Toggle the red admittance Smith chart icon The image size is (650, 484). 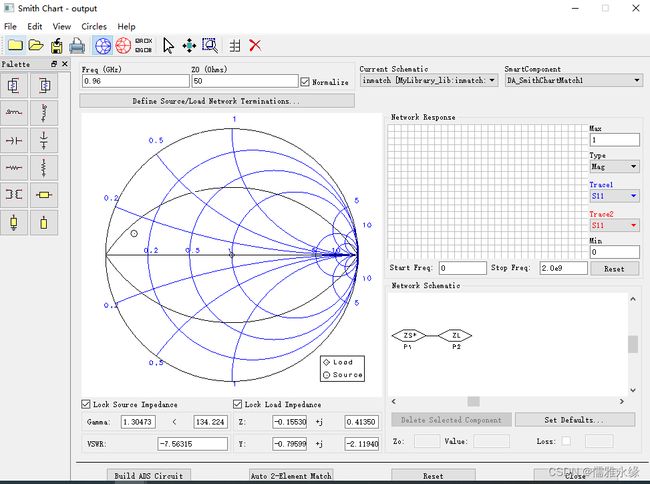coord(123,46)
